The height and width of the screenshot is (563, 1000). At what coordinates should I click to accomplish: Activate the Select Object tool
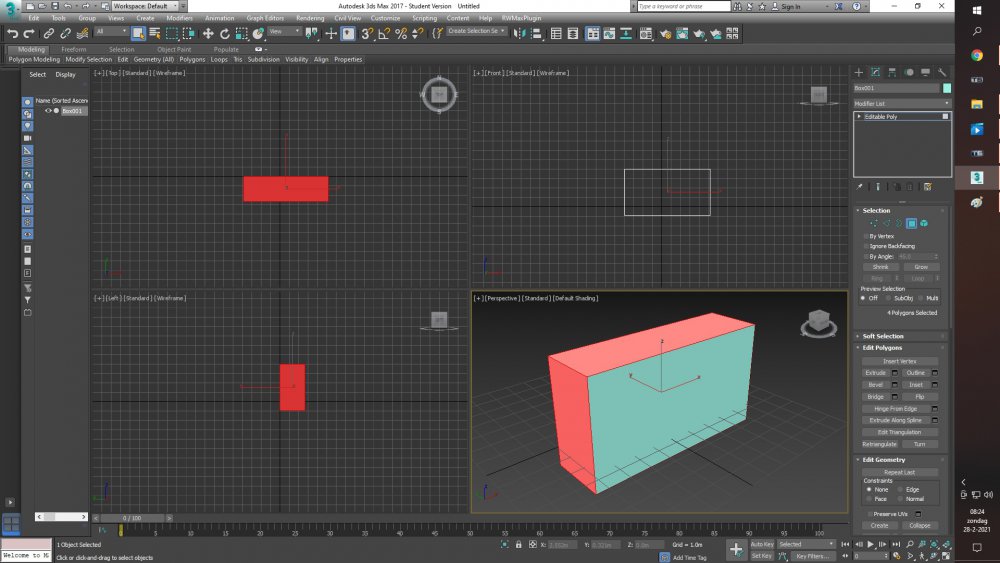pos(137,33)
